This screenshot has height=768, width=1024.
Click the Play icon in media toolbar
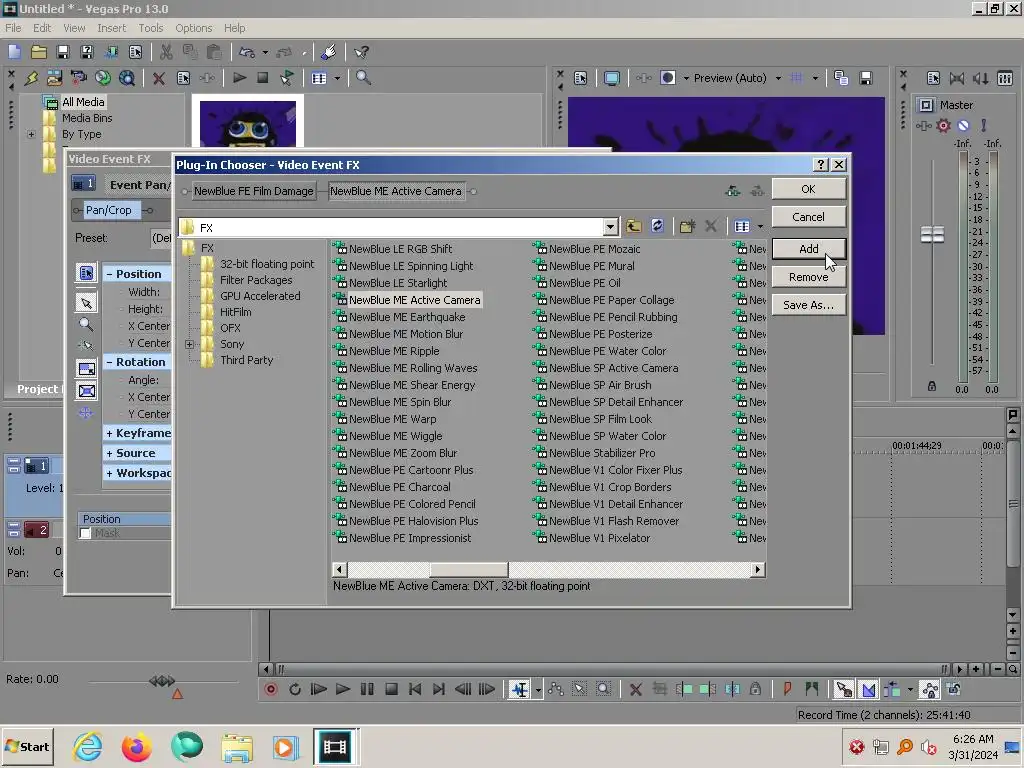(x=240, y=78)
